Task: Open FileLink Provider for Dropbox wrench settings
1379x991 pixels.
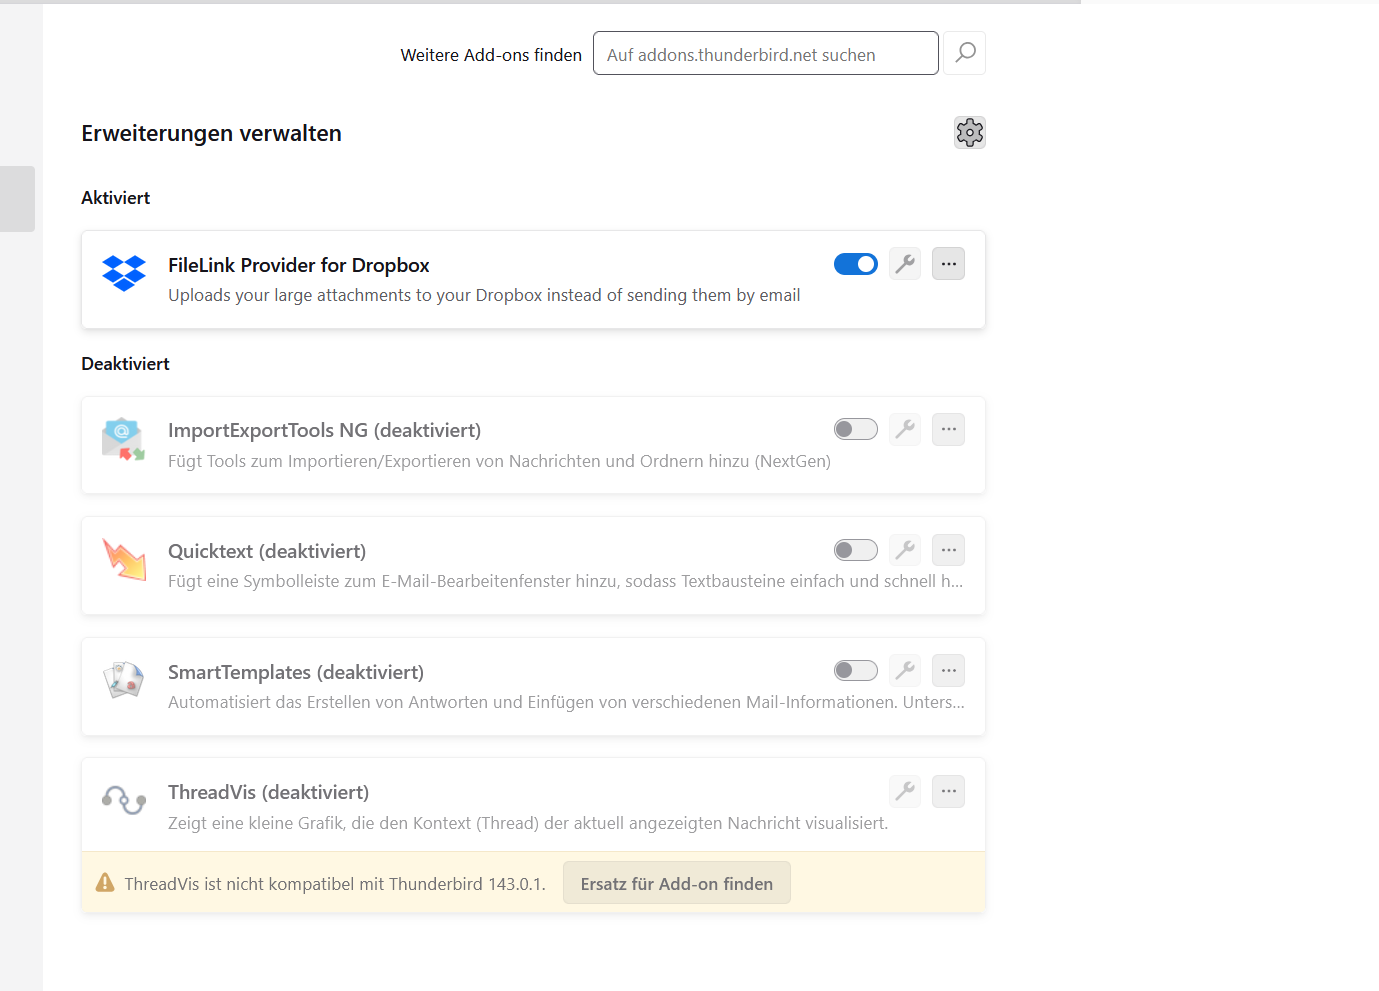Action: click(905, 264)
